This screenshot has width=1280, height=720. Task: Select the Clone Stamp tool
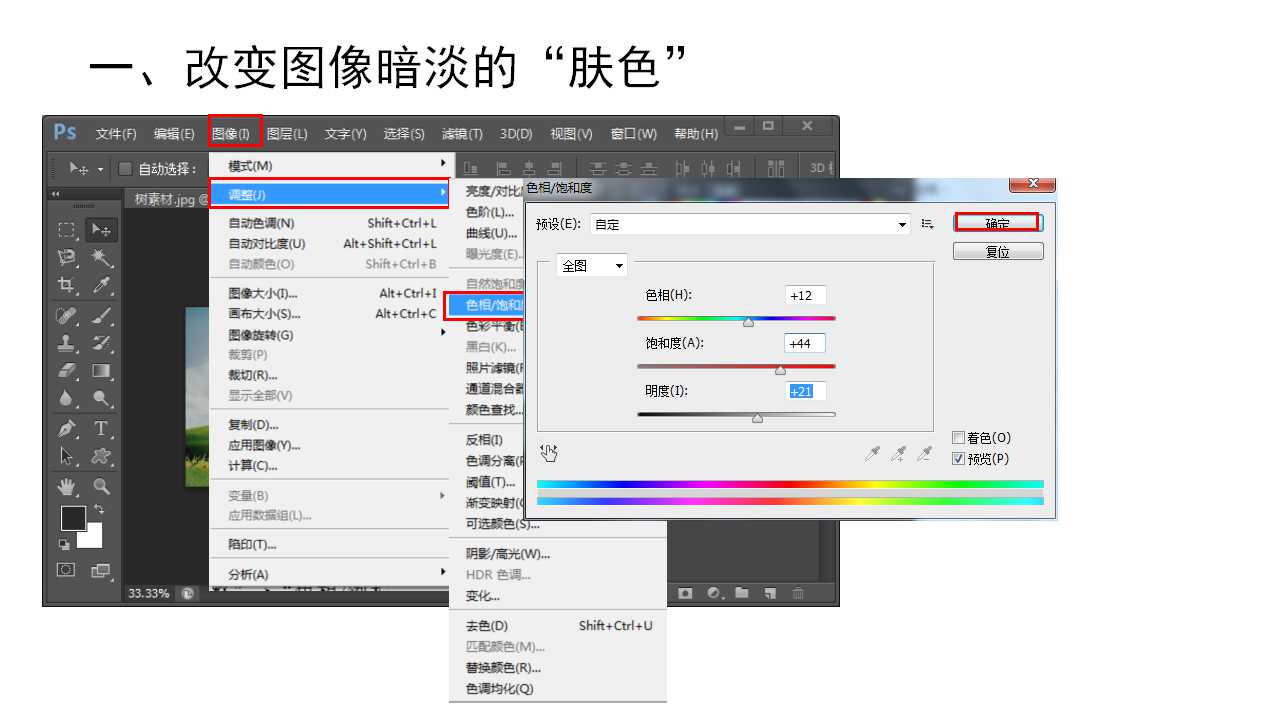pos(67,344)
